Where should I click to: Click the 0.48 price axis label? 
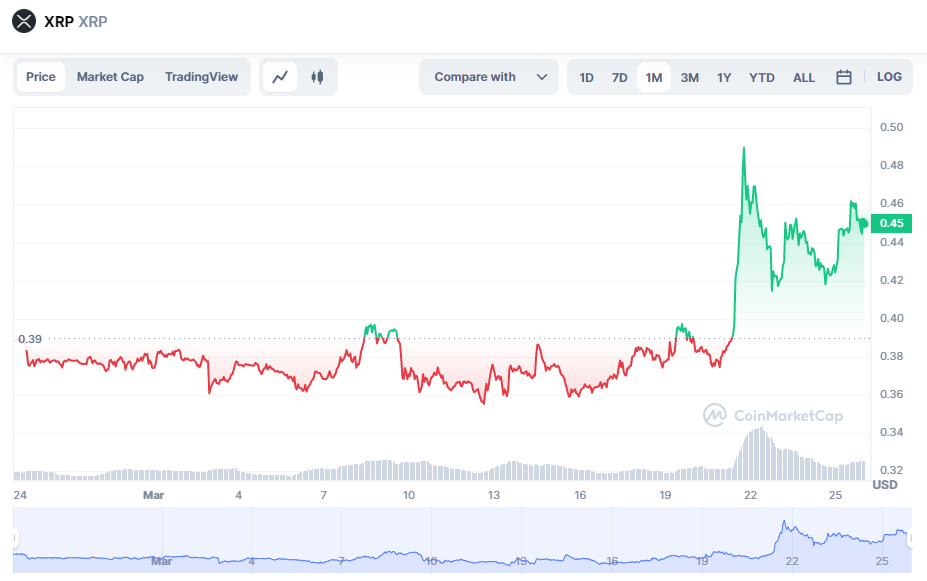(x=892, y=165)
